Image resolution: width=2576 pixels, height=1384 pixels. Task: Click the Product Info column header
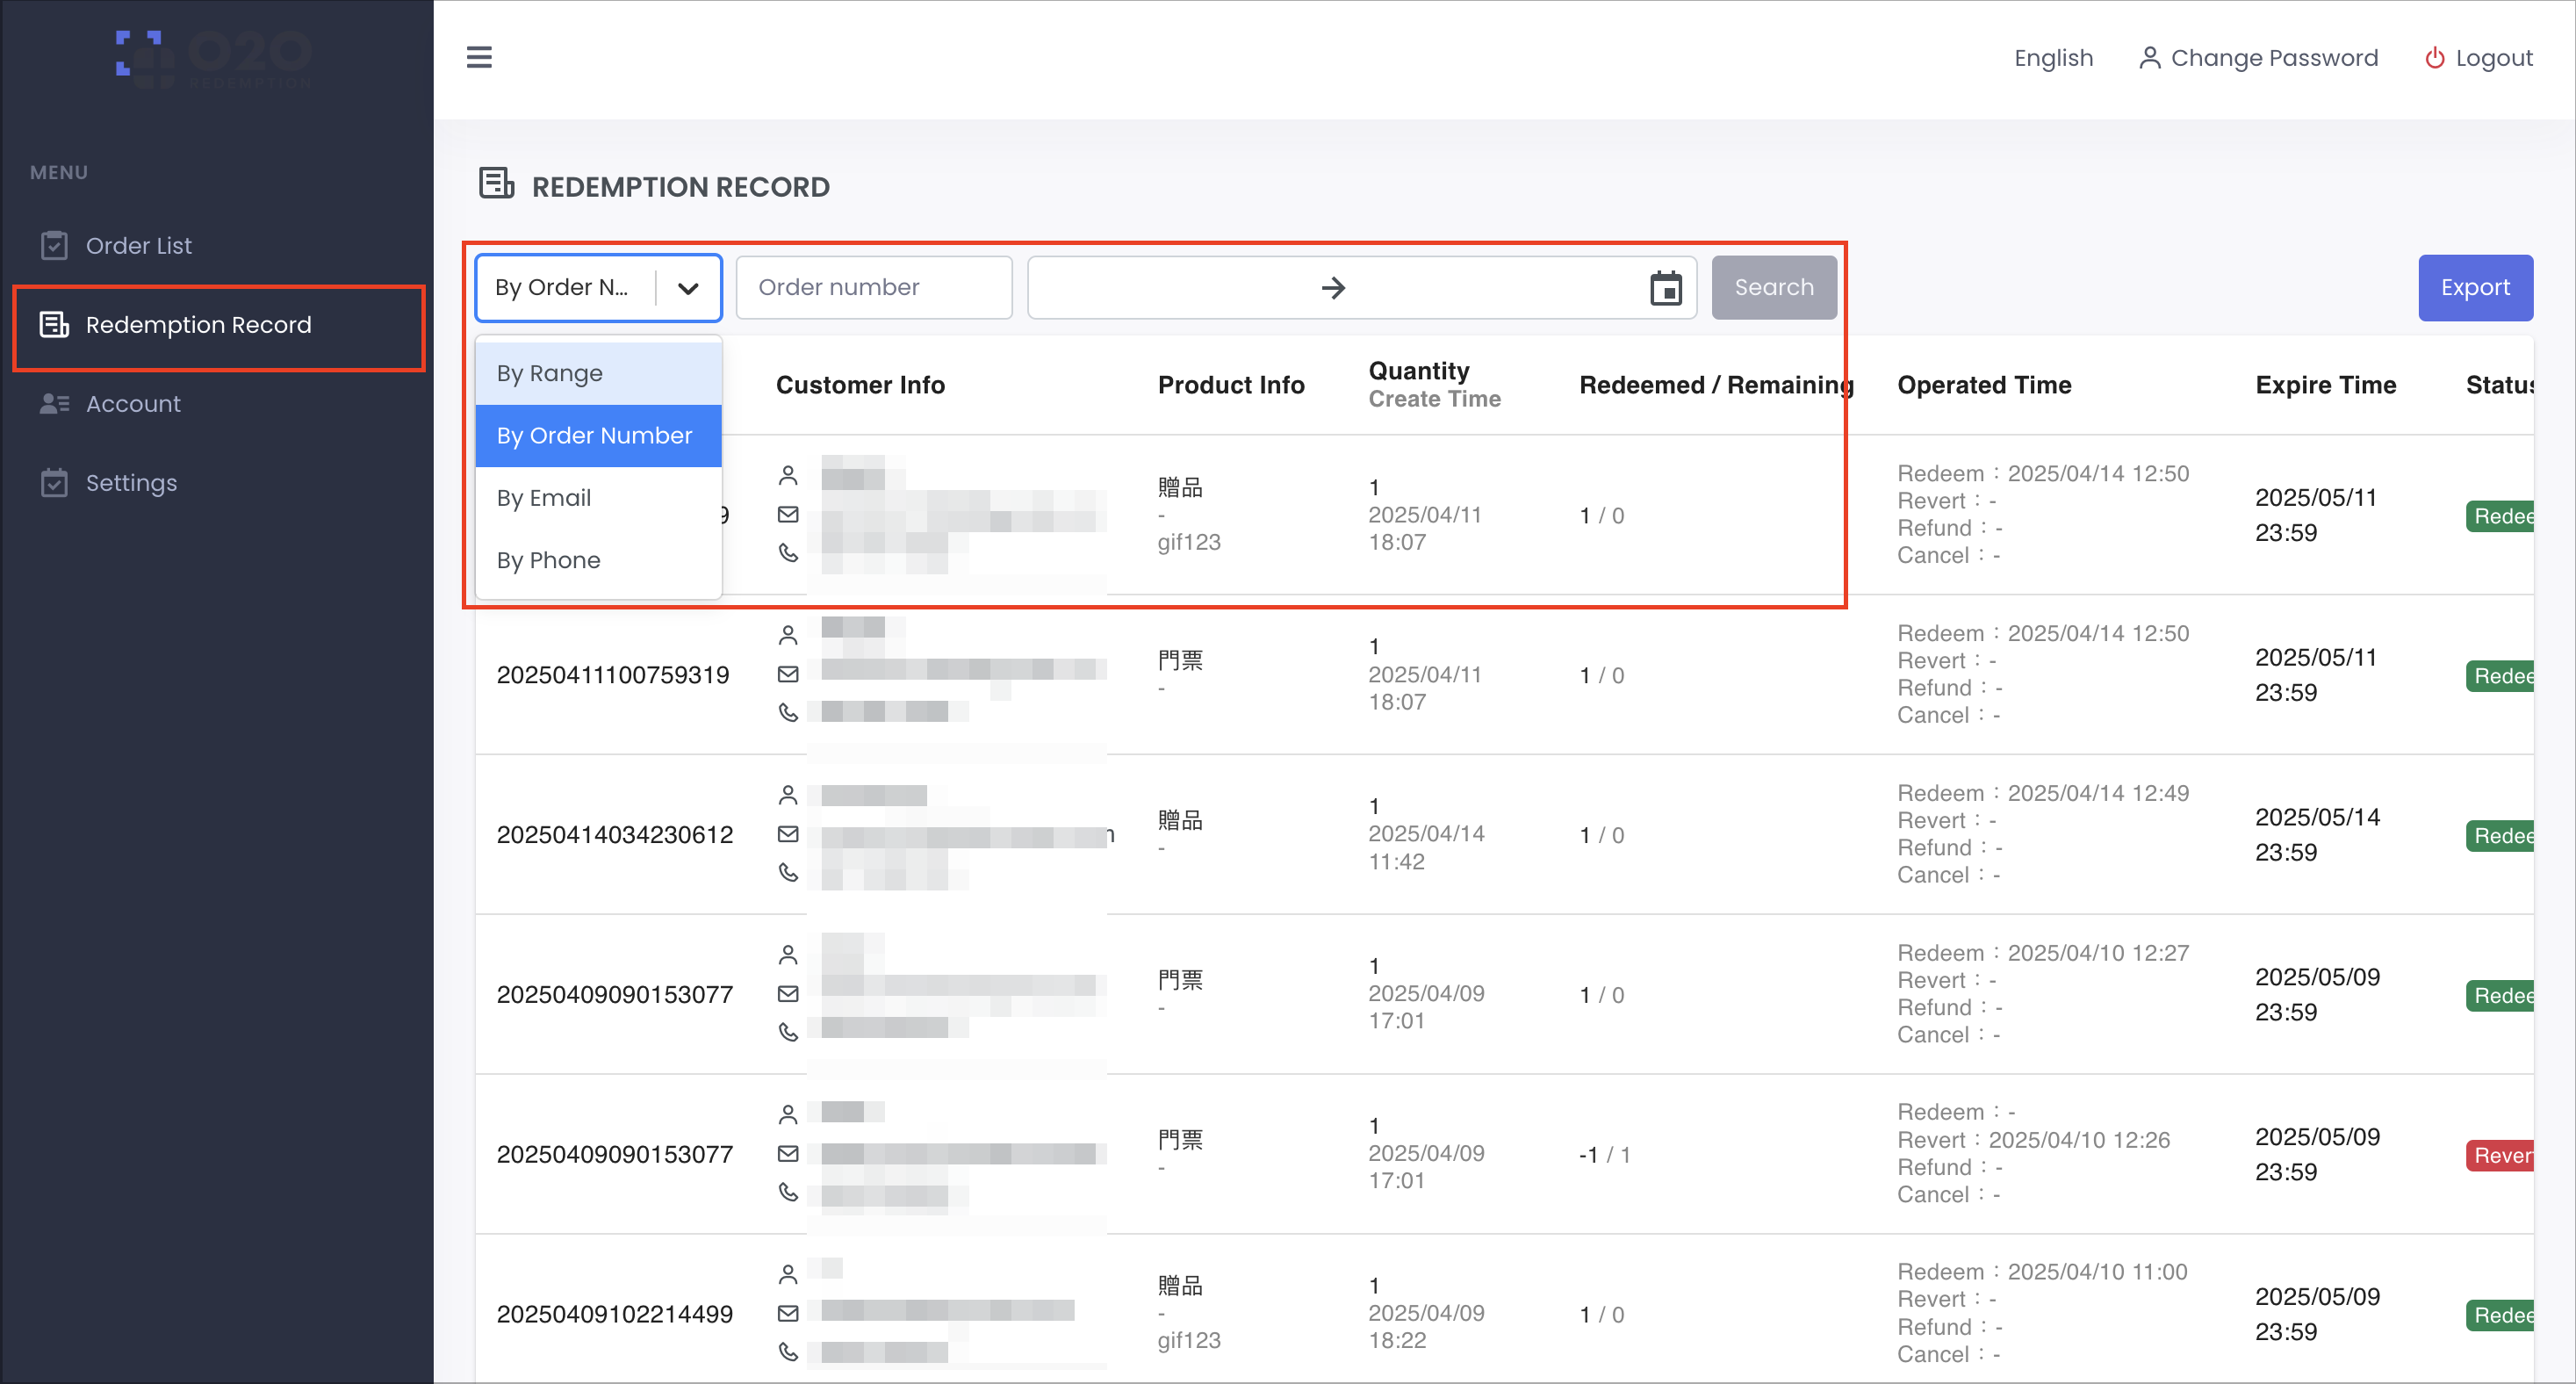click(1230, 385)
